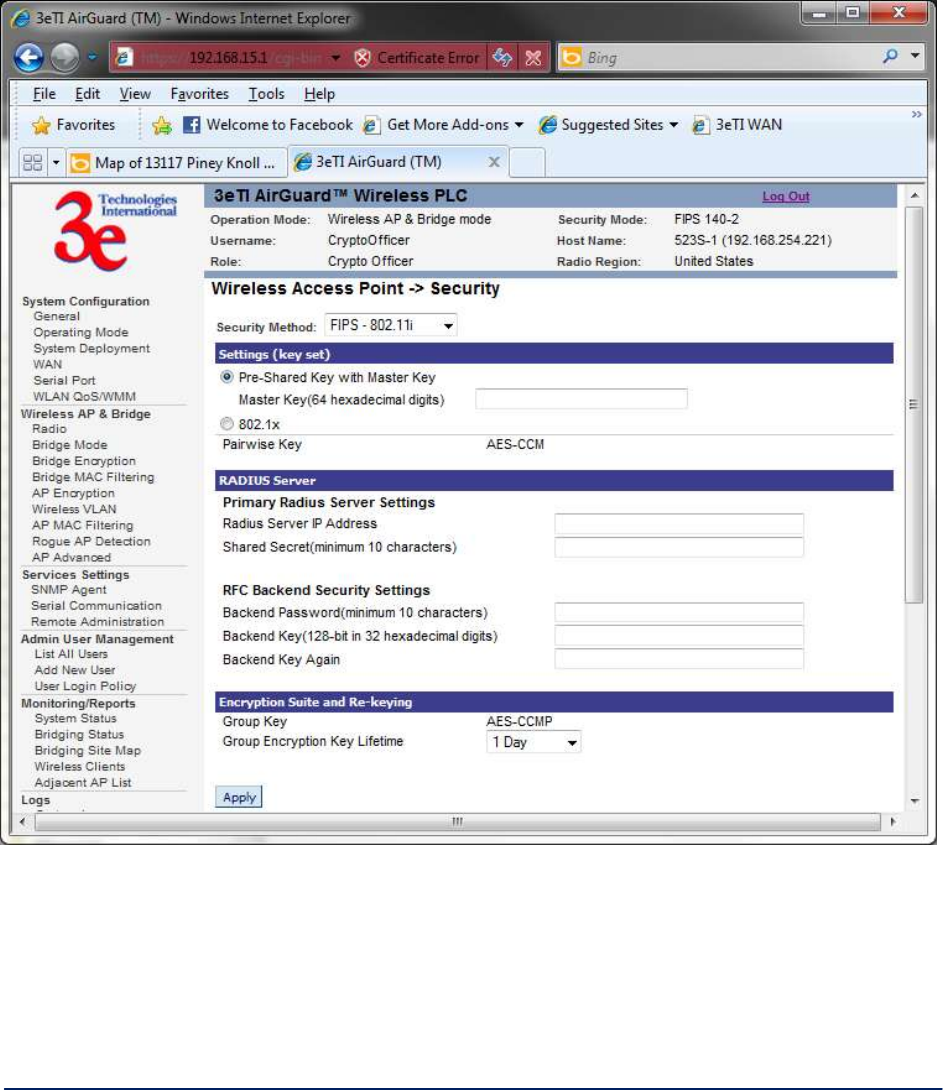Open General under System Configuration

point(56,316)
